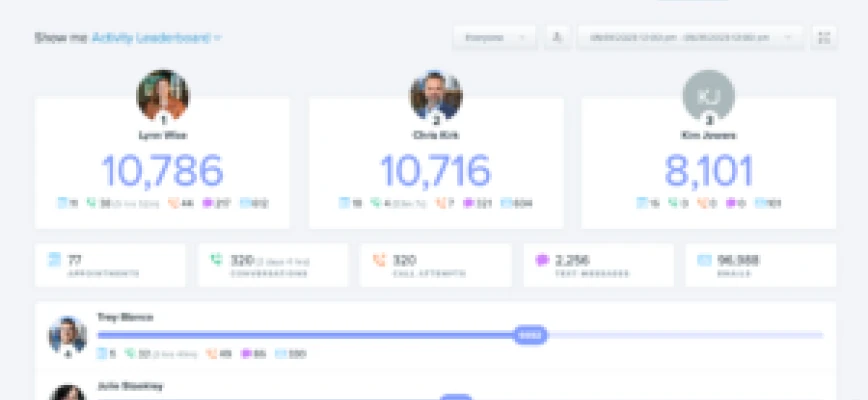Click the third-place agent name above 8,101
The width and height of the screenshot is (868, 400).
click(x=709, y=136)
